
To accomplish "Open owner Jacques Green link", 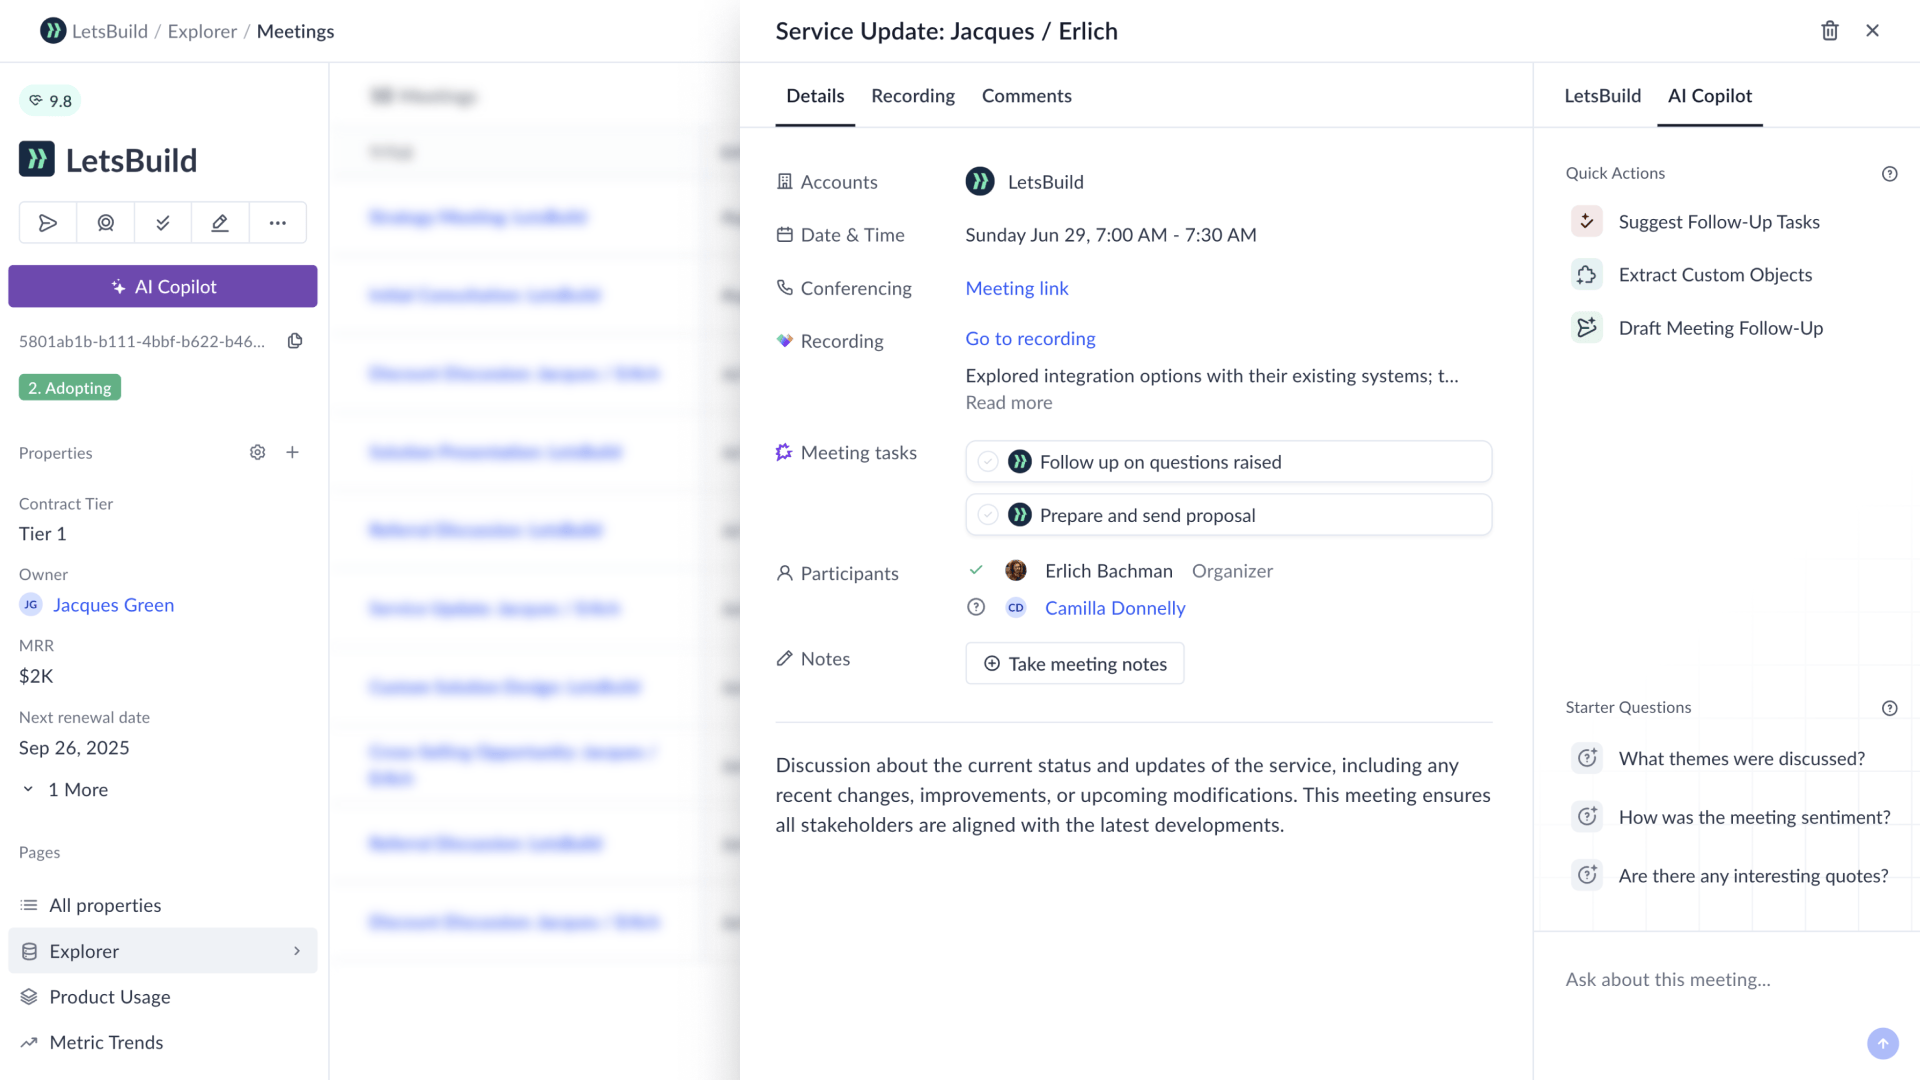I will (113, 604).
